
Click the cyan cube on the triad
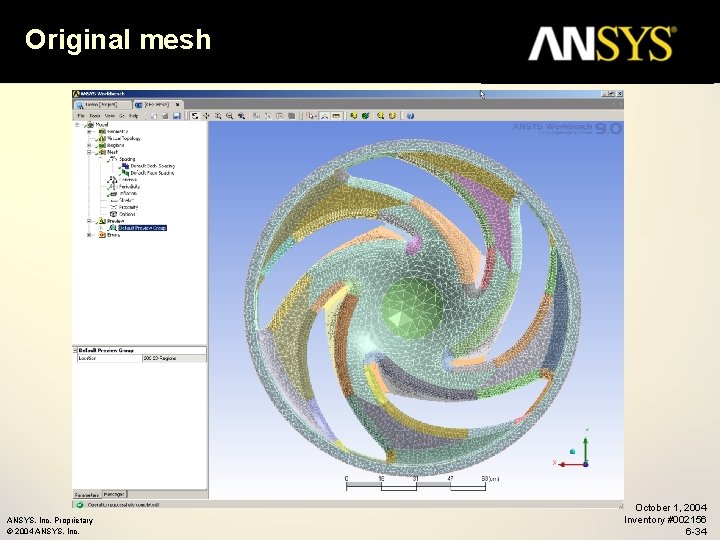pos(573,451)
